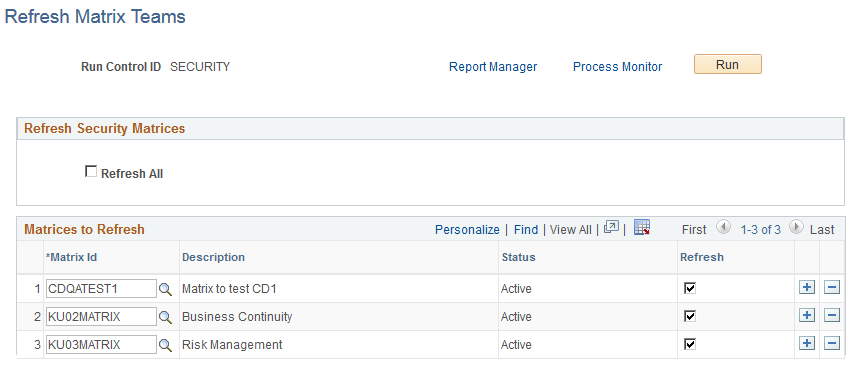Screen dimensions: 860x368
Task: Open lookup magnifier for CDQATEST1 matrix
Action: [x=165, y=289]
